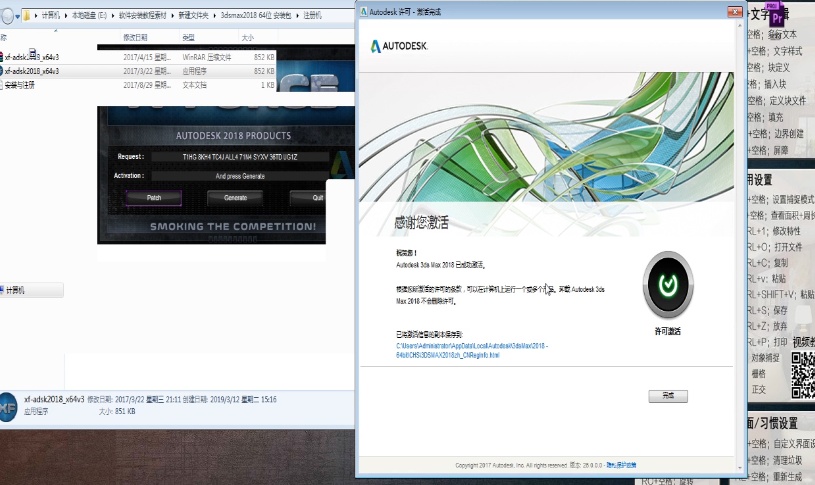Image resolution: width=815 pixels, height=485 pixels.
Task: Open the recent locations arrow beside back button
Action: tap(18, 16)
